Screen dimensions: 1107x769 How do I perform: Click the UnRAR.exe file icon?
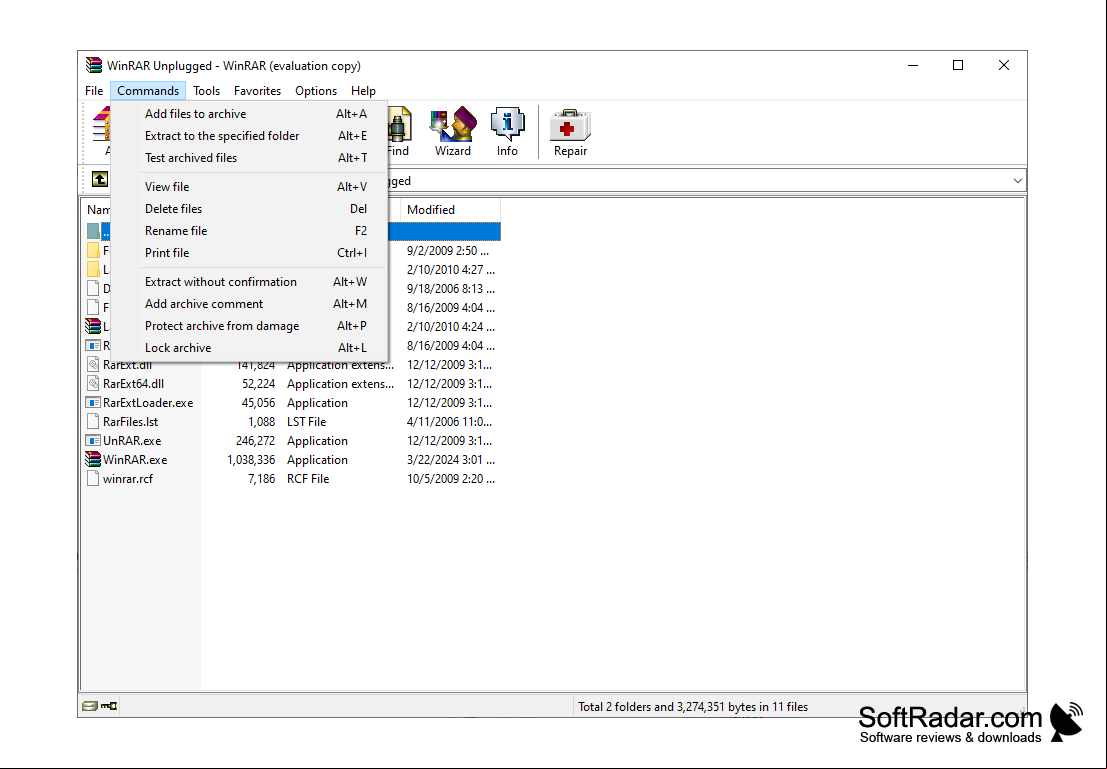[92, 441]
